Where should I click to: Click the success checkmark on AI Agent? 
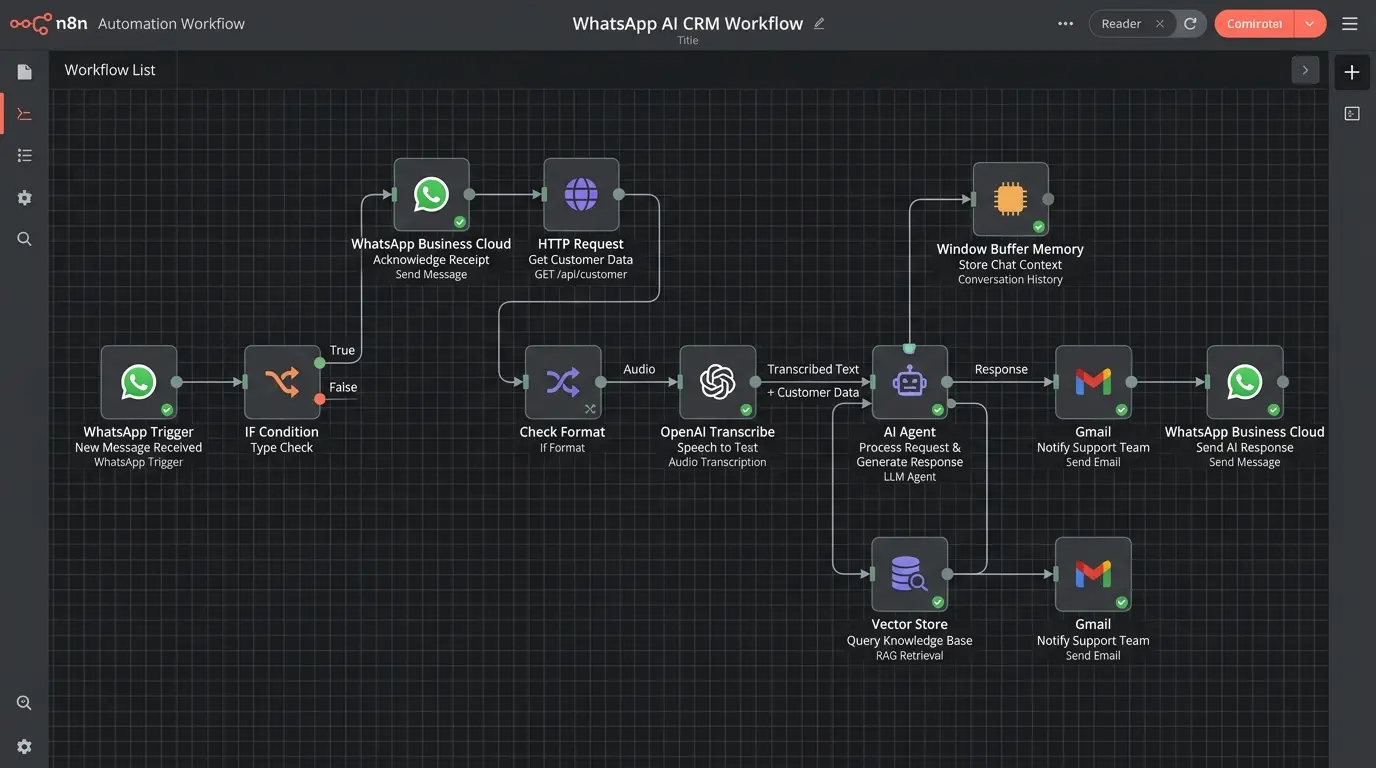click(937, 408)
